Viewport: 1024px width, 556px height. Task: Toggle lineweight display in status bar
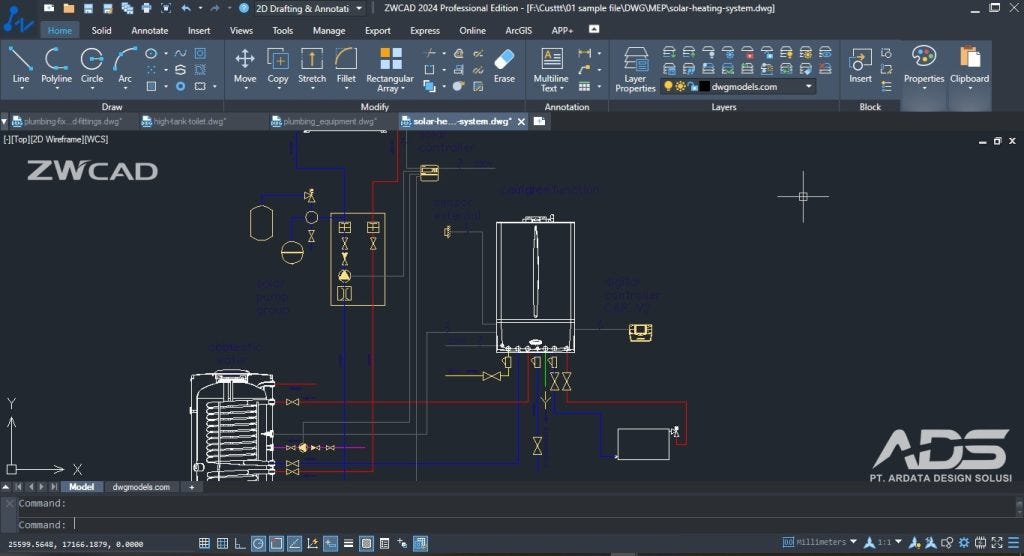349,544
